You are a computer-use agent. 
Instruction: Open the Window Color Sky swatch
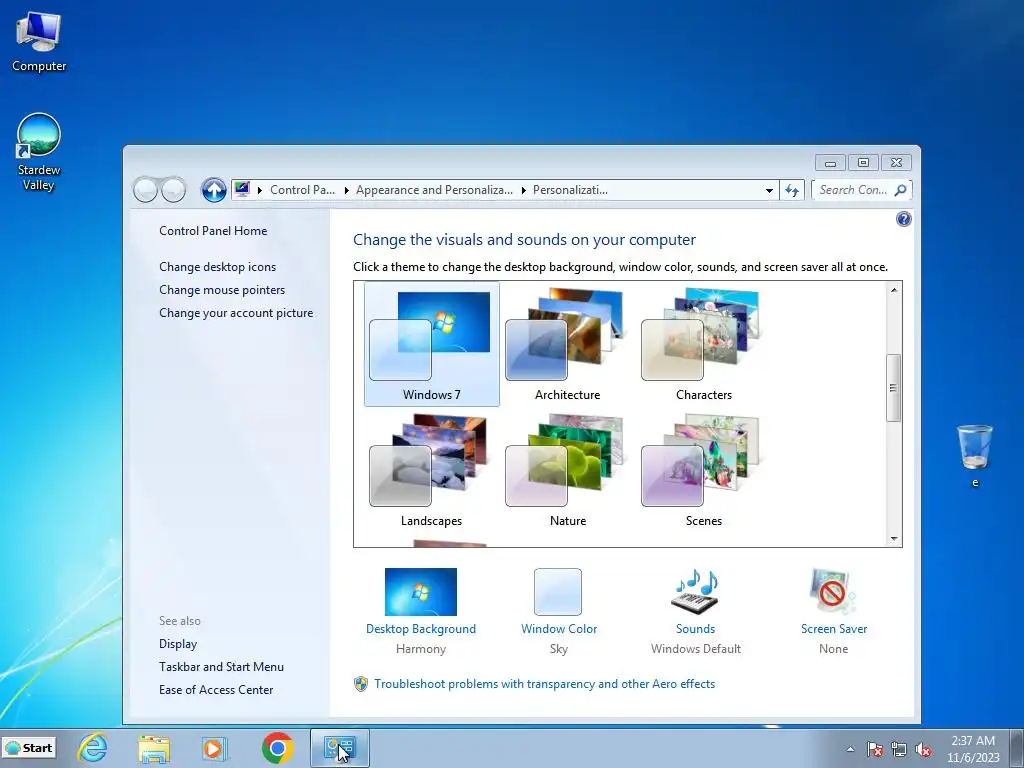tap(558, 592)
